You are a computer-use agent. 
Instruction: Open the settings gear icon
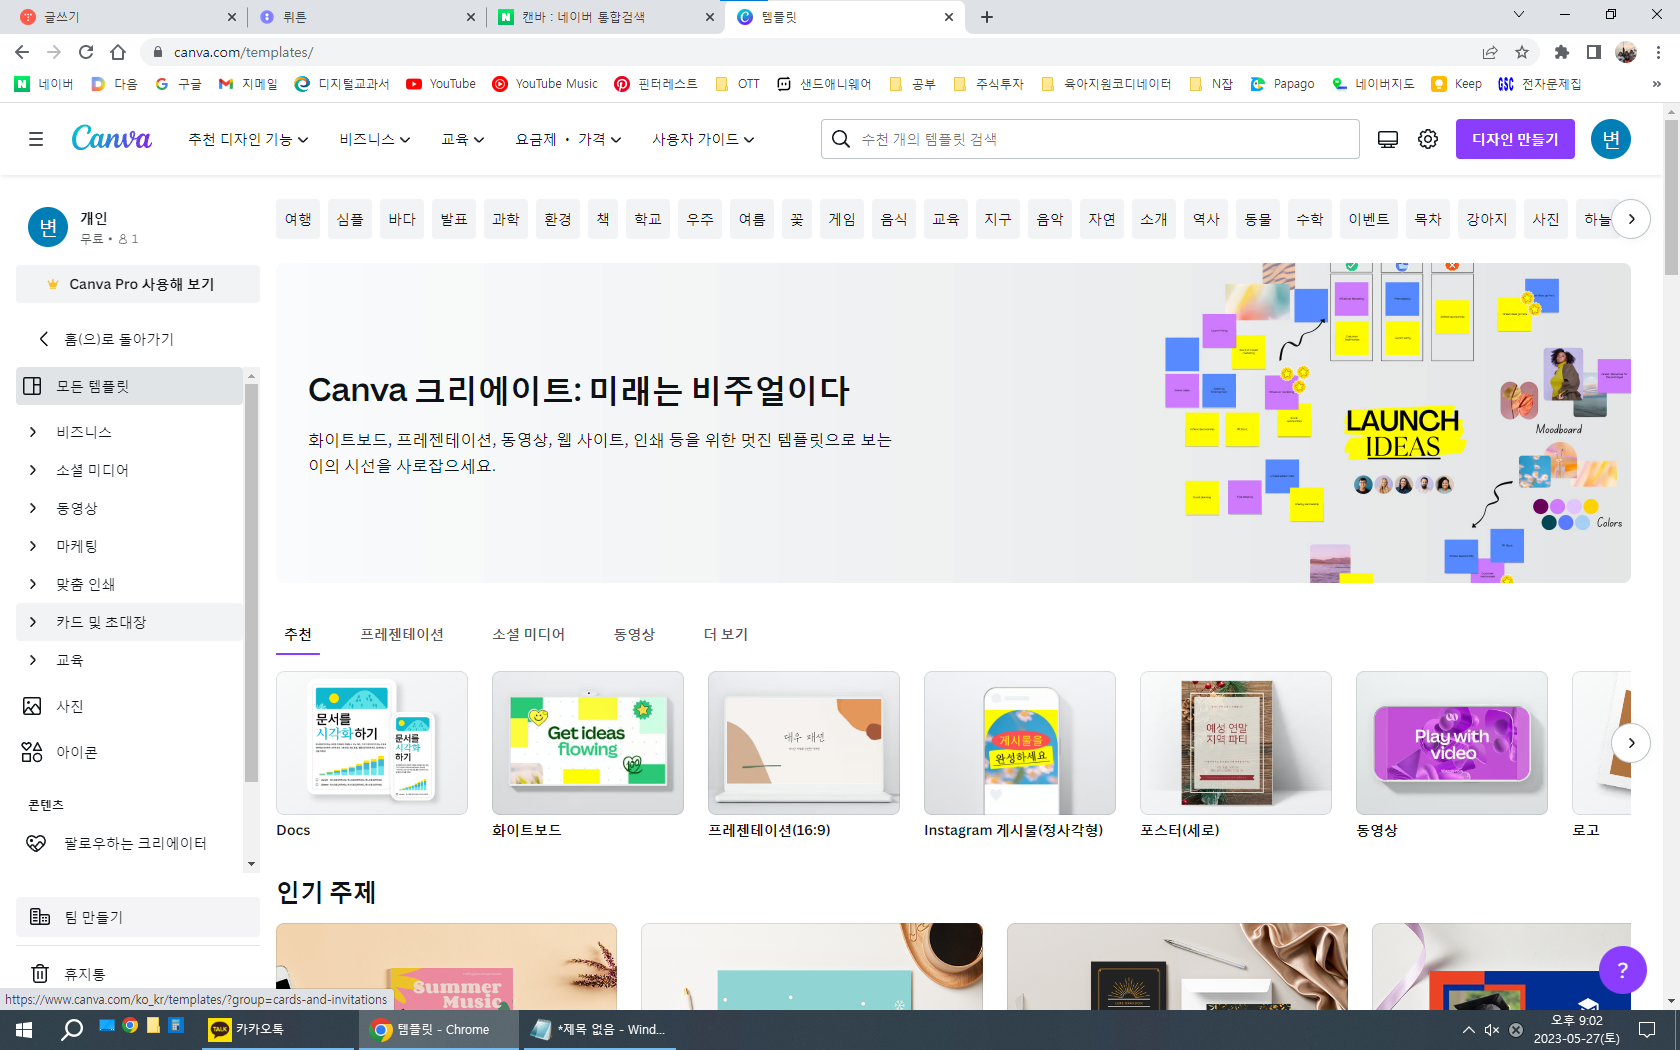pyautogui.click(x=1428, y=139)
